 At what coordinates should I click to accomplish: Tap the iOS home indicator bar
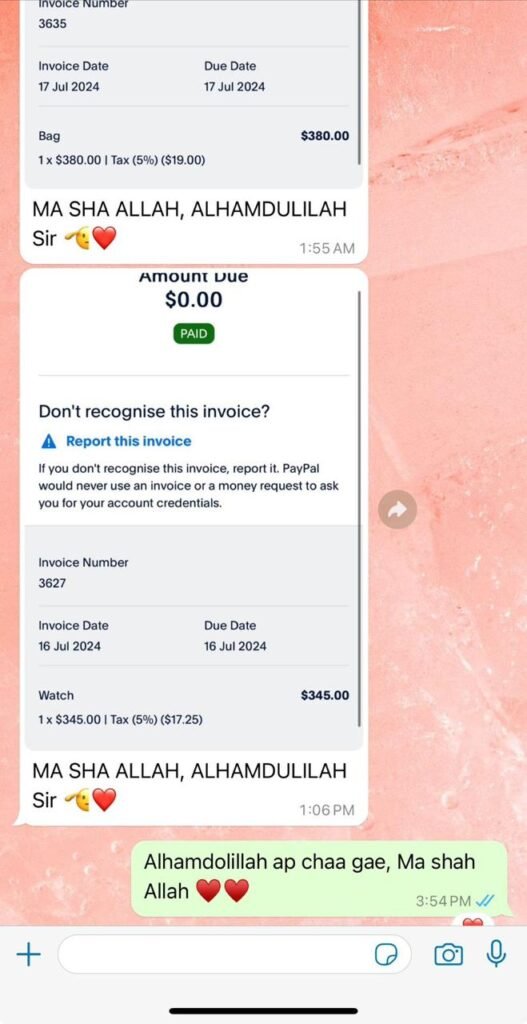point(263,1011)
